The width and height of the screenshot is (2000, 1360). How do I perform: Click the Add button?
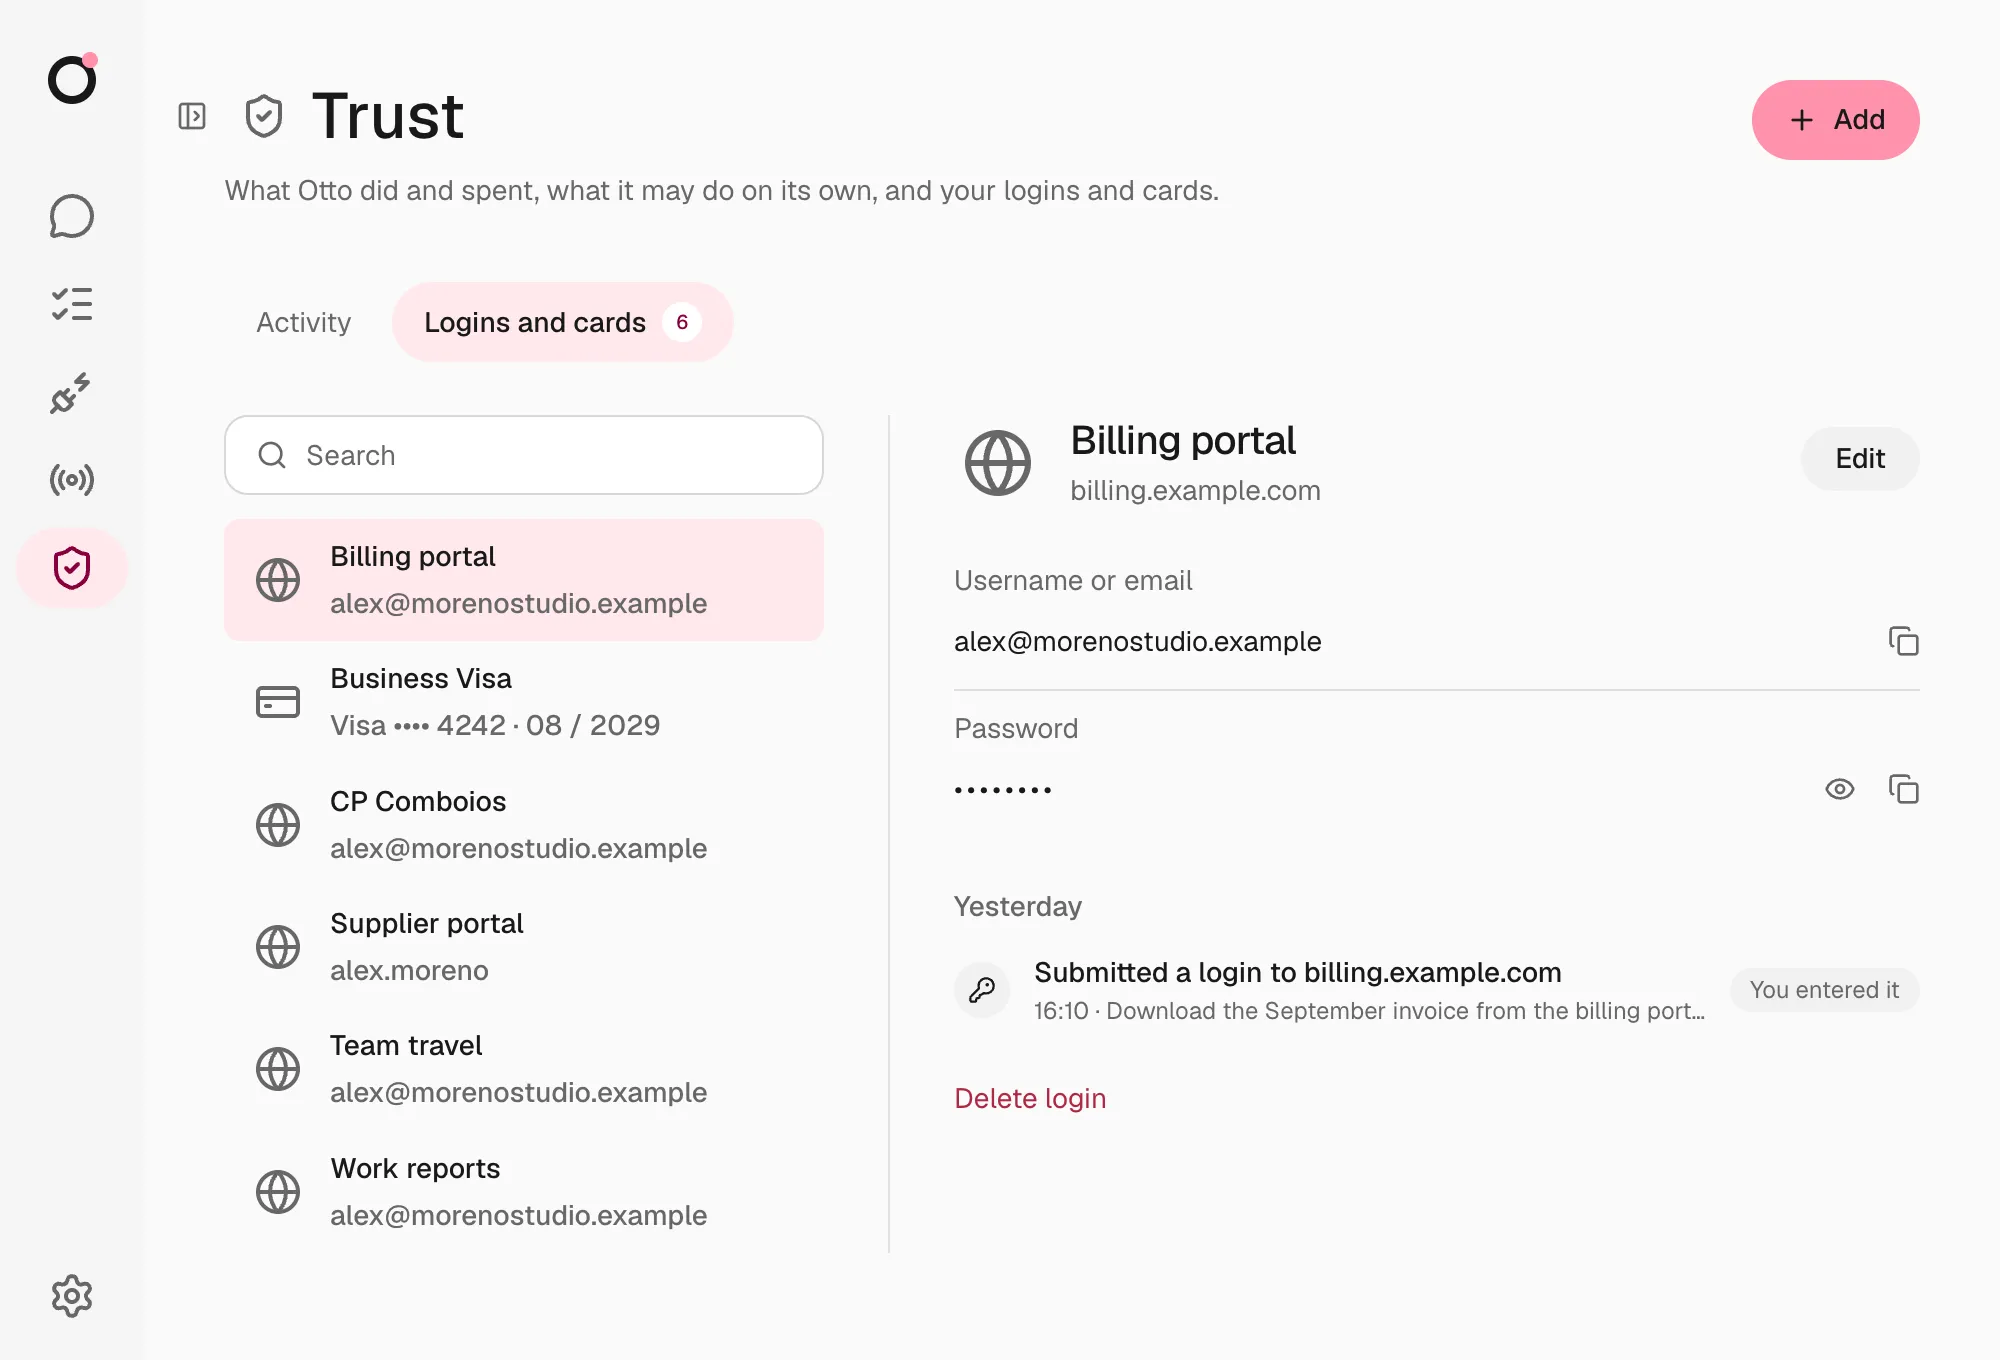pyautogui.click(x=1835, y=120)
